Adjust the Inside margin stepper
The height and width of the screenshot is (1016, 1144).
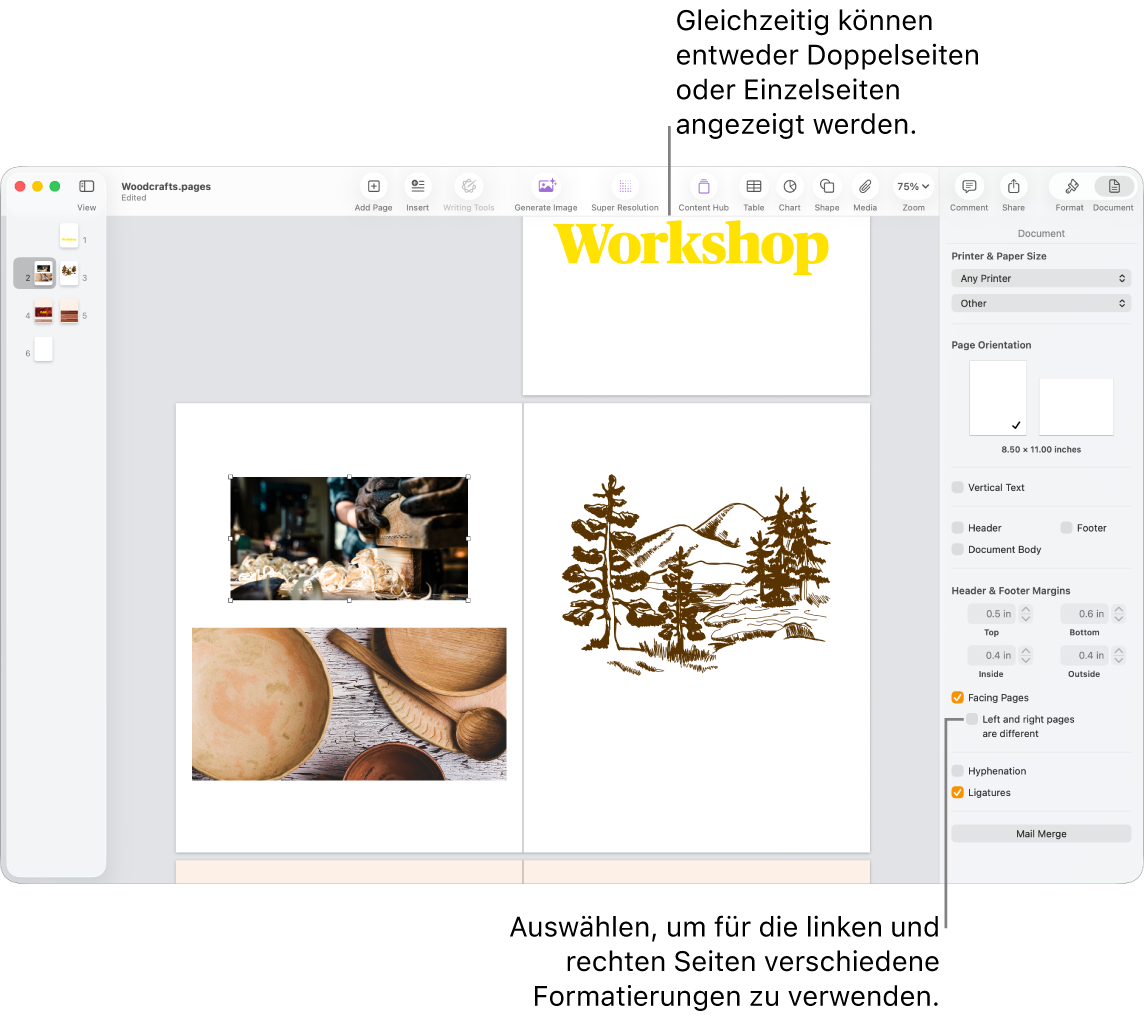coord(1026,656)
